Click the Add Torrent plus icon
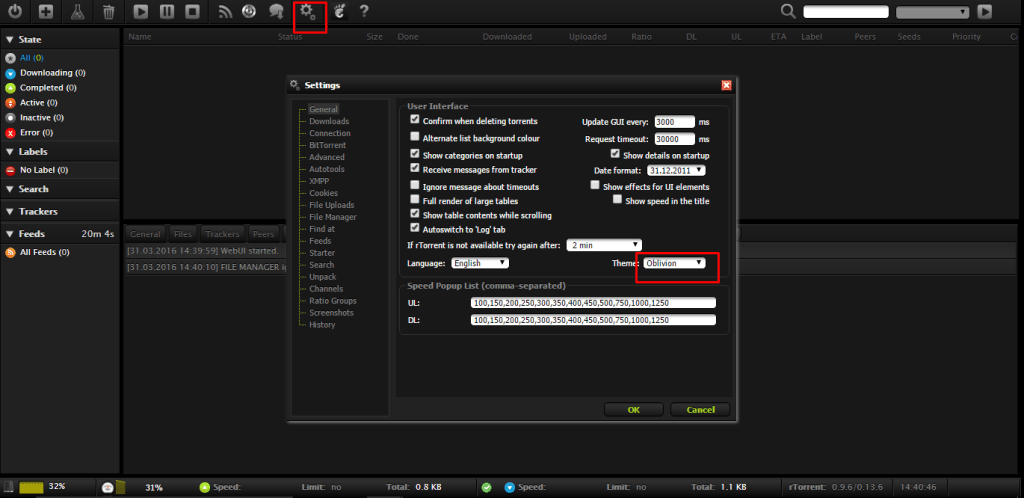The height and width of the screenshot is (498, 1024). coord(45,12)
